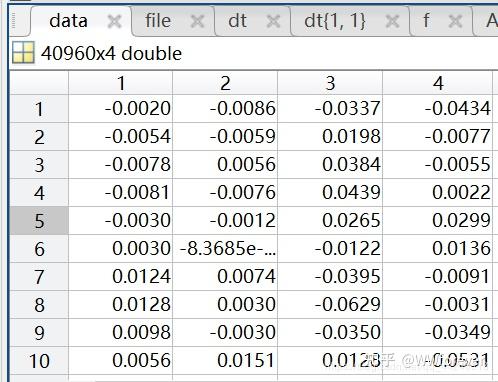Click cell with value 0.0265

[330, 221]
